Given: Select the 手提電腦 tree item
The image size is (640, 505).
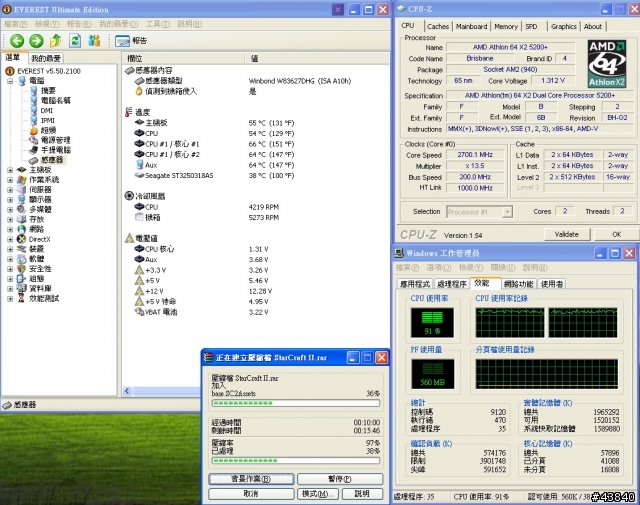Looking at the screenshot, I should point(56,150).
